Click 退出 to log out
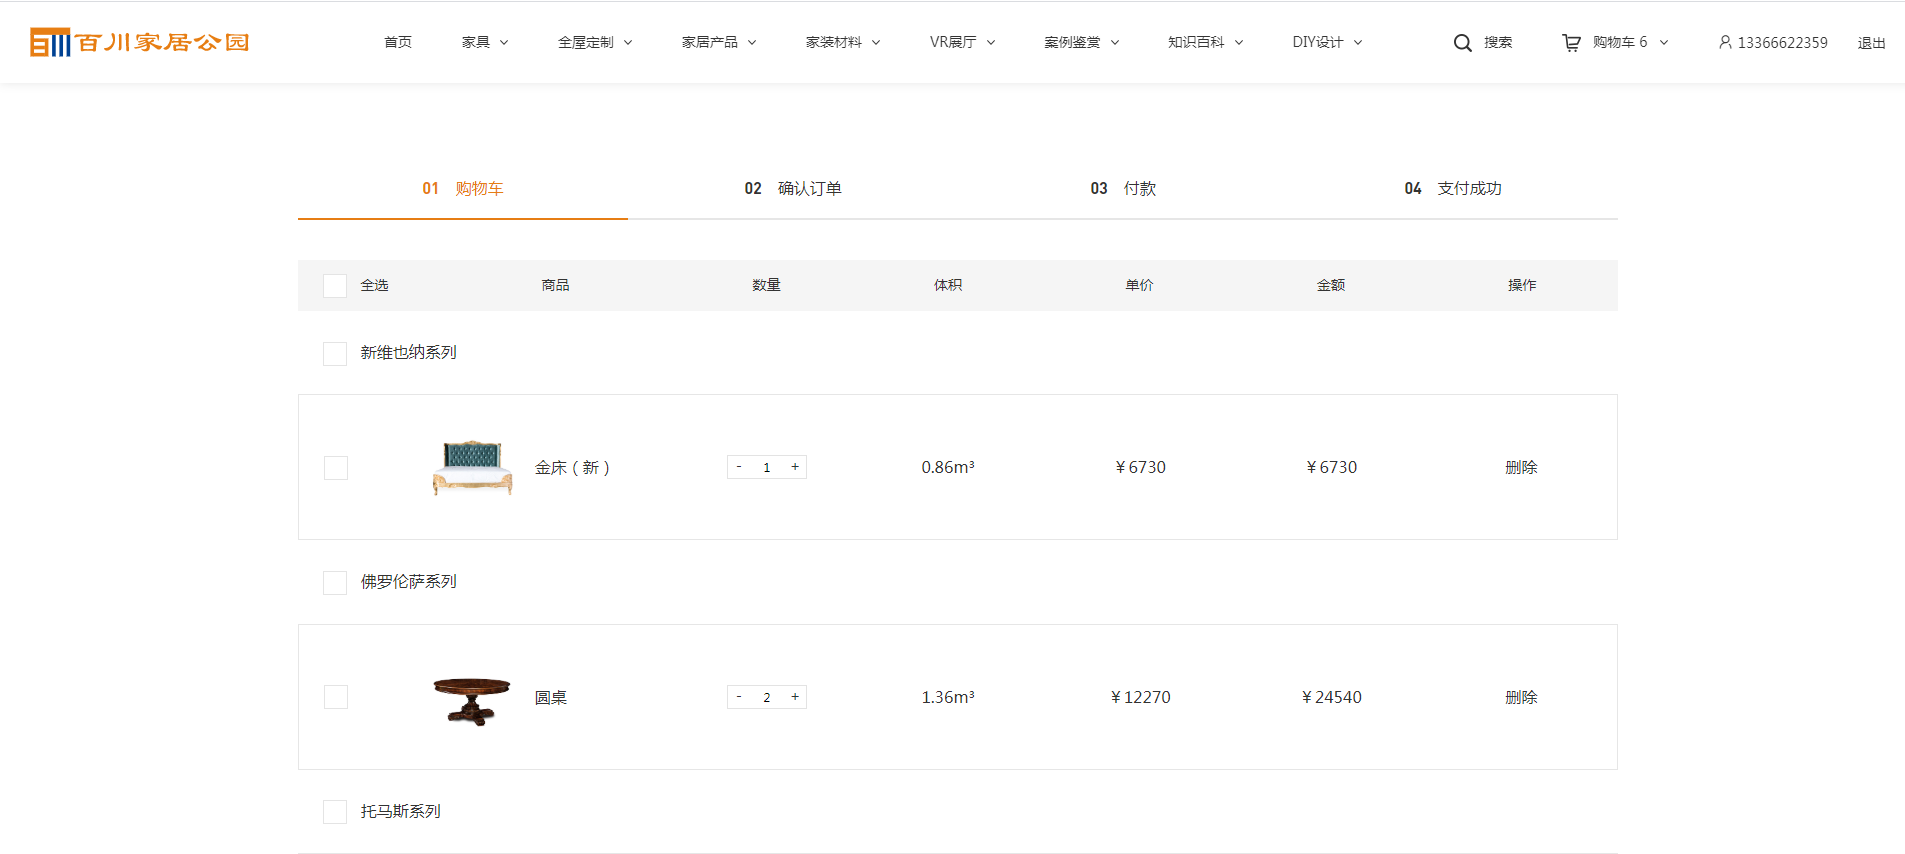The width and height of the screenshot is (1905, 854). point(1871,43)
